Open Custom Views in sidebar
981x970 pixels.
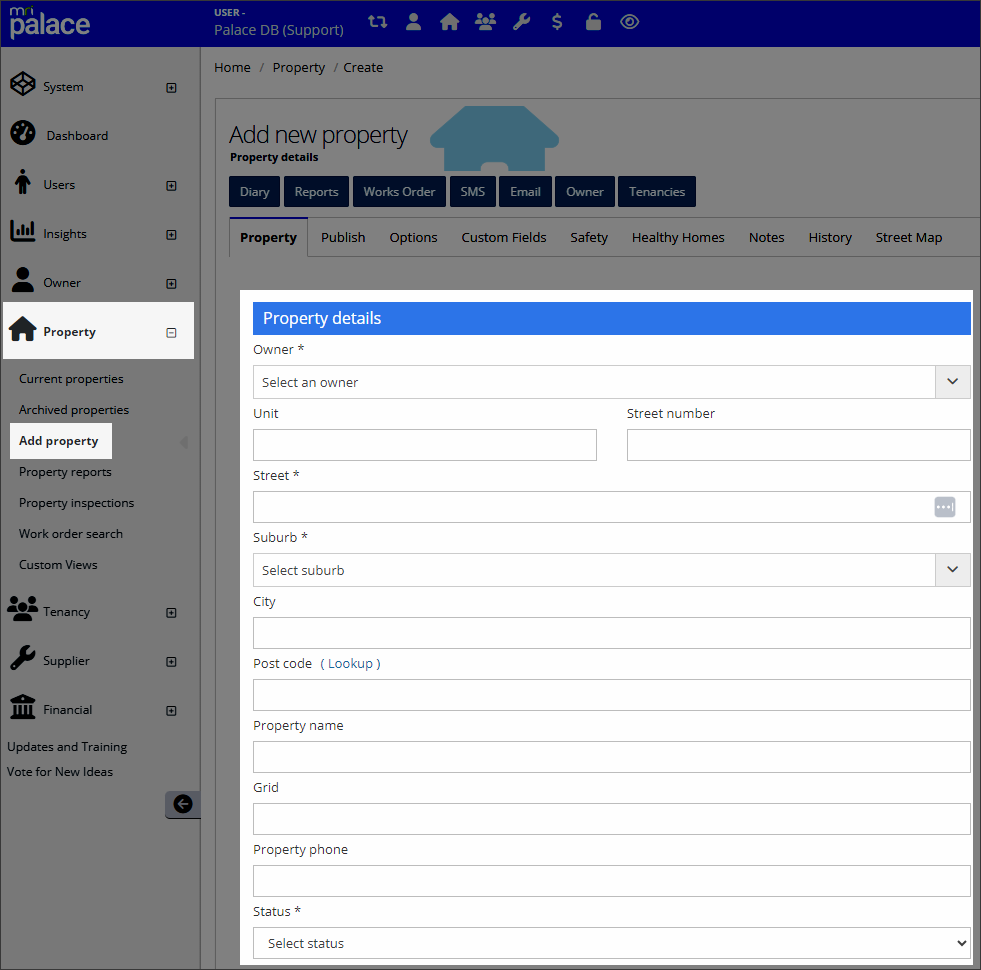(58, 564)
